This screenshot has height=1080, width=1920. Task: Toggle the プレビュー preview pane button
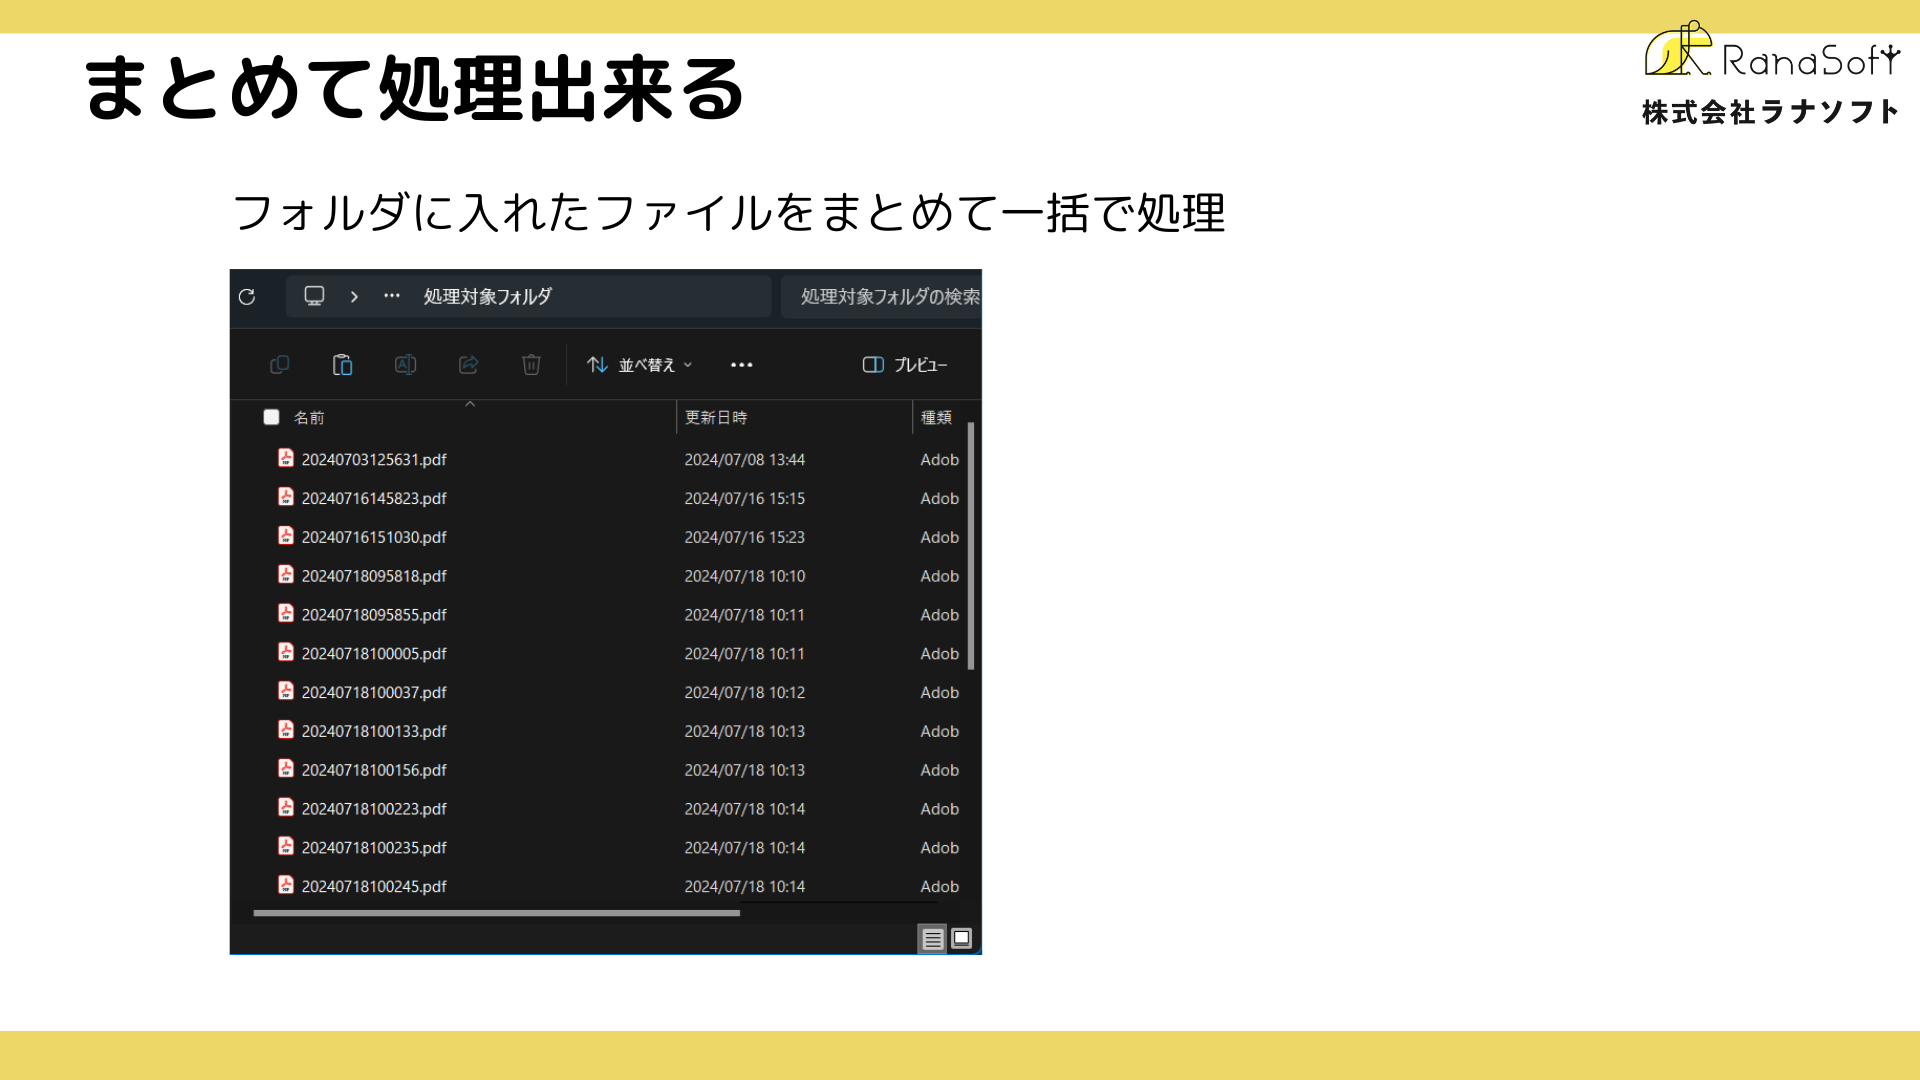905,365
